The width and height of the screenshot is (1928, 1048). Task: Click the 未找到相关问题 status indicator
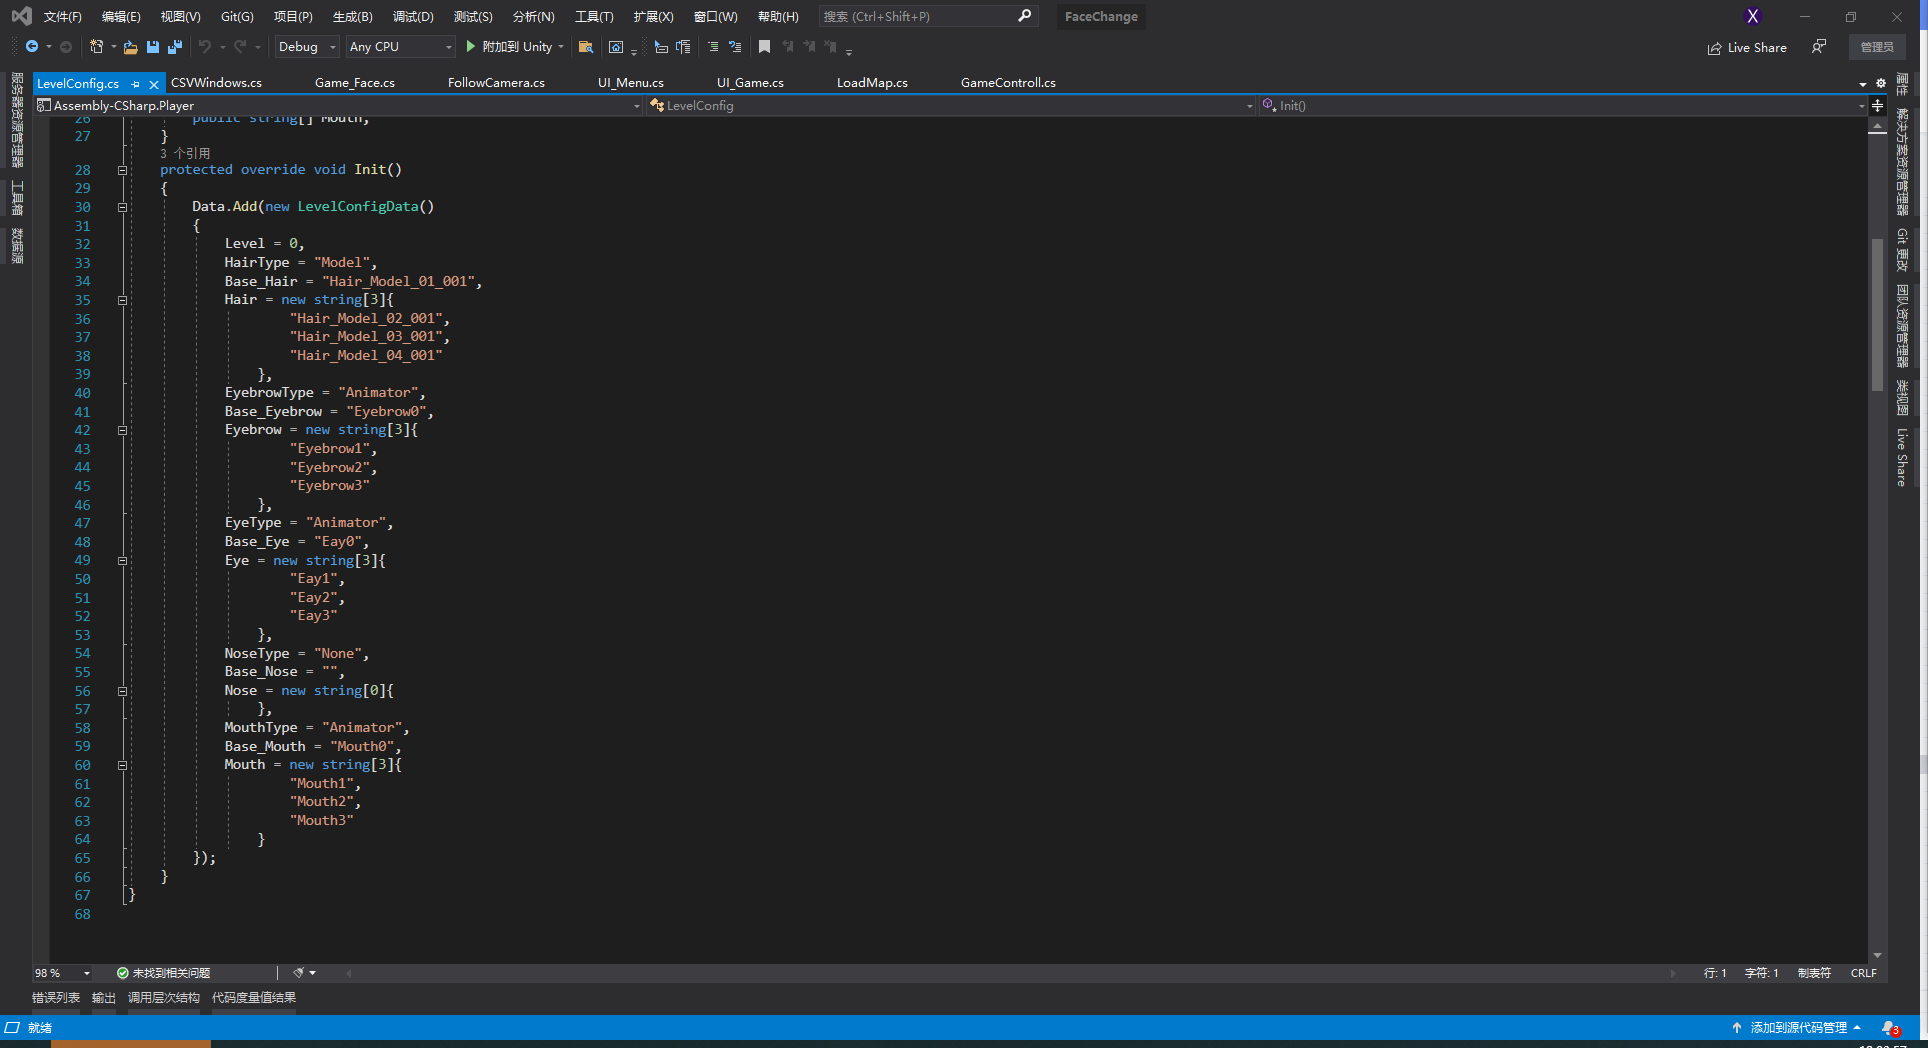(163, 973)
